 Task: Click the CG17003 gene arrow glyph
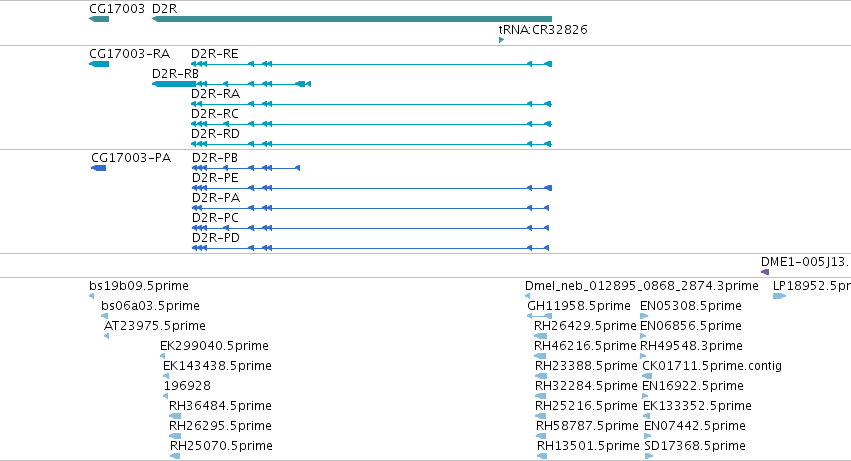click(x=99, y=19)
